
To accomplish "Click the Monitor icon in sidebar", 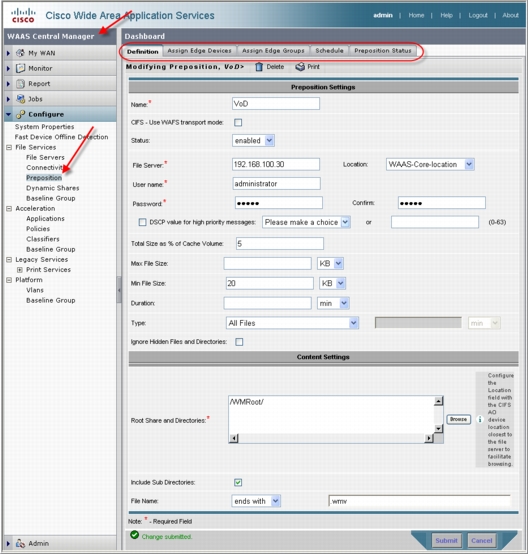I will (x=21, y=68).
